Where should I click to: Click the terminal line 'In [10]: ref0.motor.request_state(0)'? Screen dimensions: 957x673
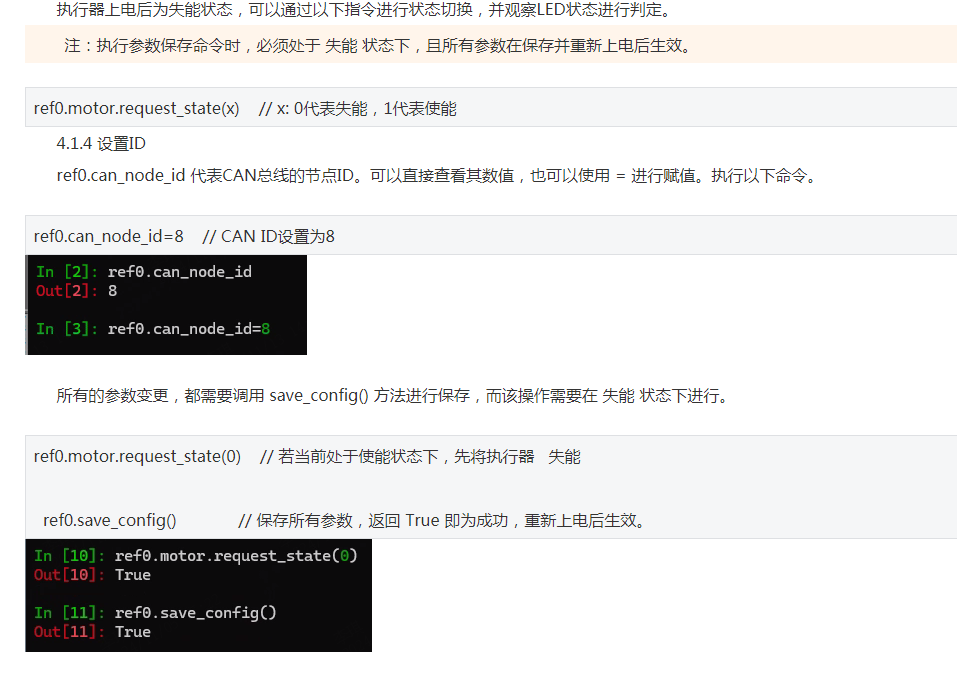click(195, 556)
